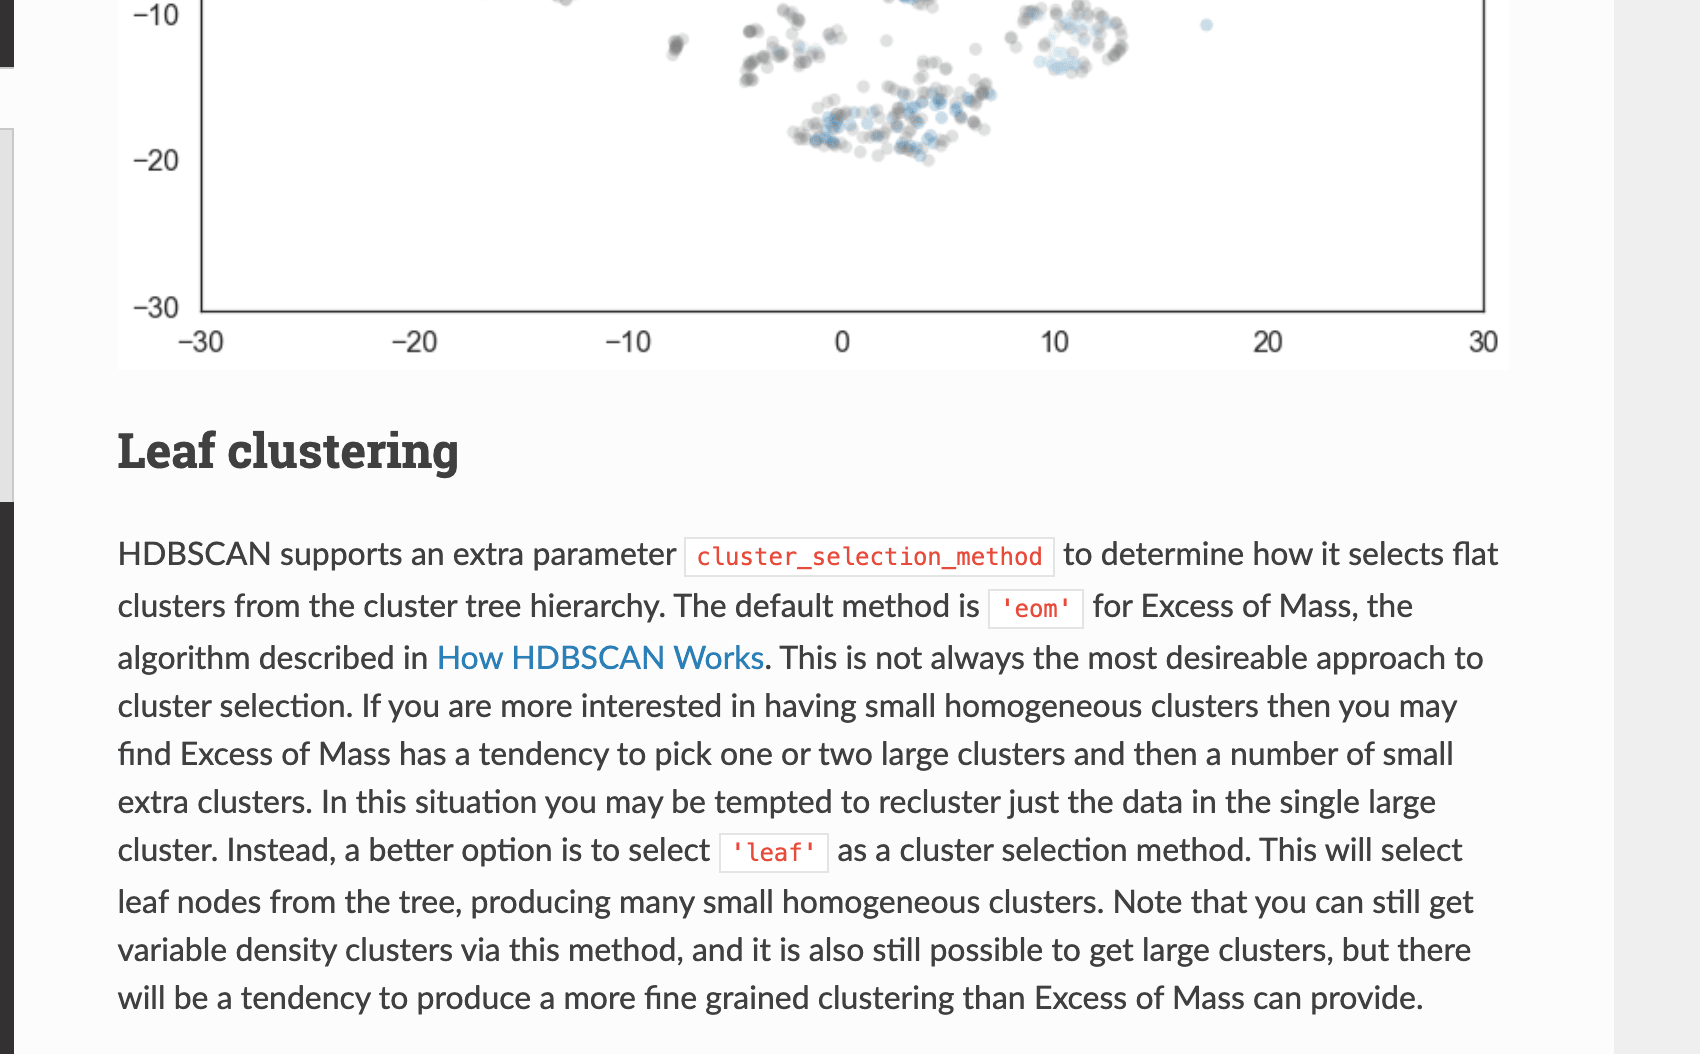Click the y-axis tick label −10

pos(156,16)
